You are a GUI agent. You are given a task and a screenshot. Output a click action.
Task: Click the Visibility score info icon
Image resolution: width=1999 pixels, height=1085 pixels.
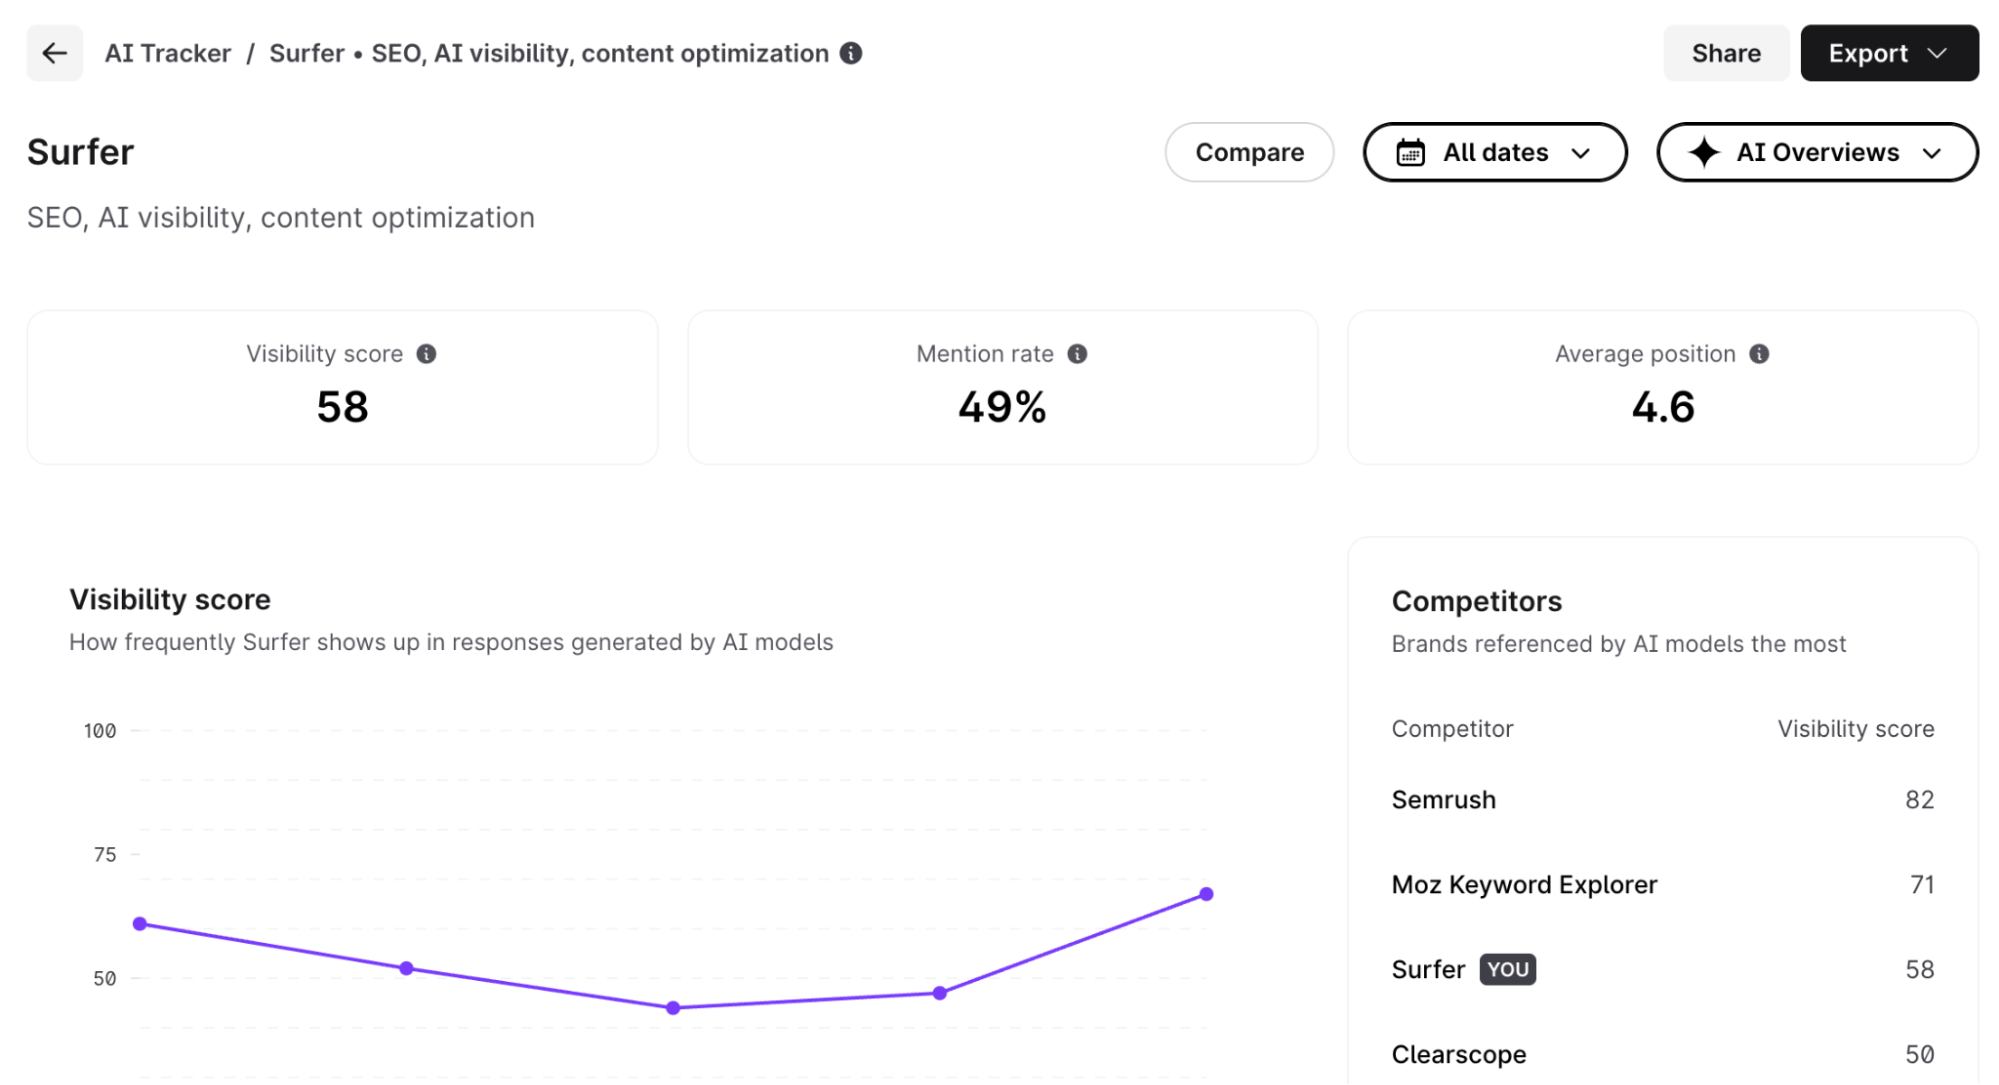(426, 354)
